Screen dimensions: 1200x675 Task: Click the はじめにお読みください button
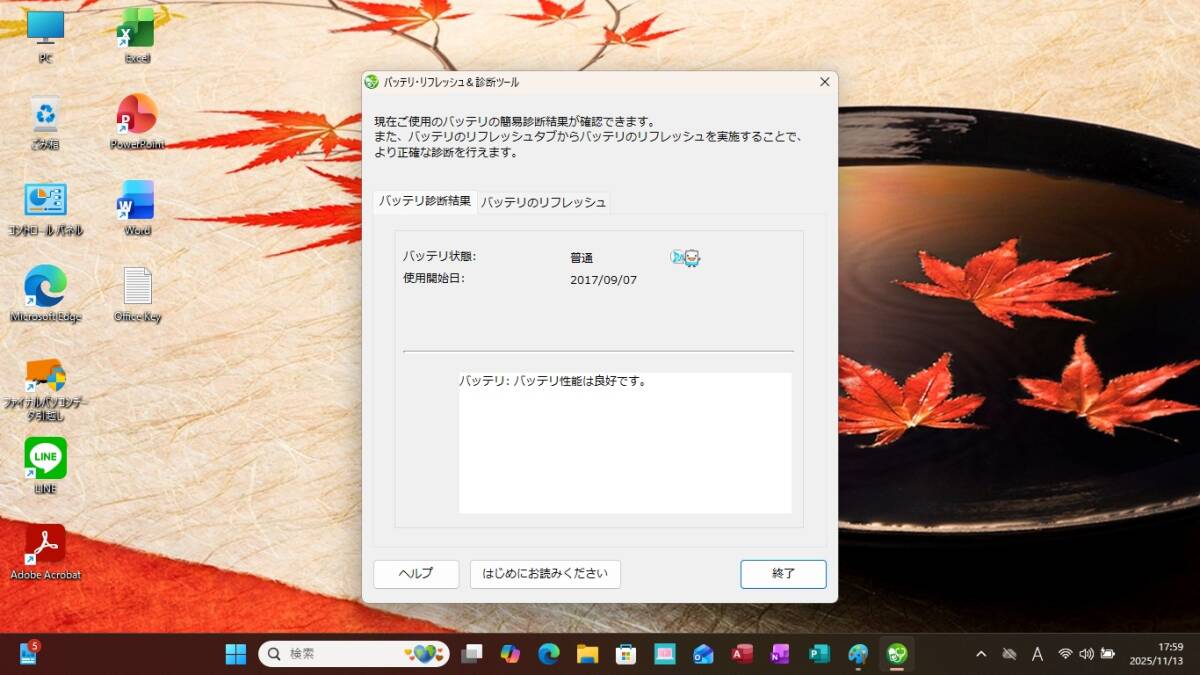point(544,574)
